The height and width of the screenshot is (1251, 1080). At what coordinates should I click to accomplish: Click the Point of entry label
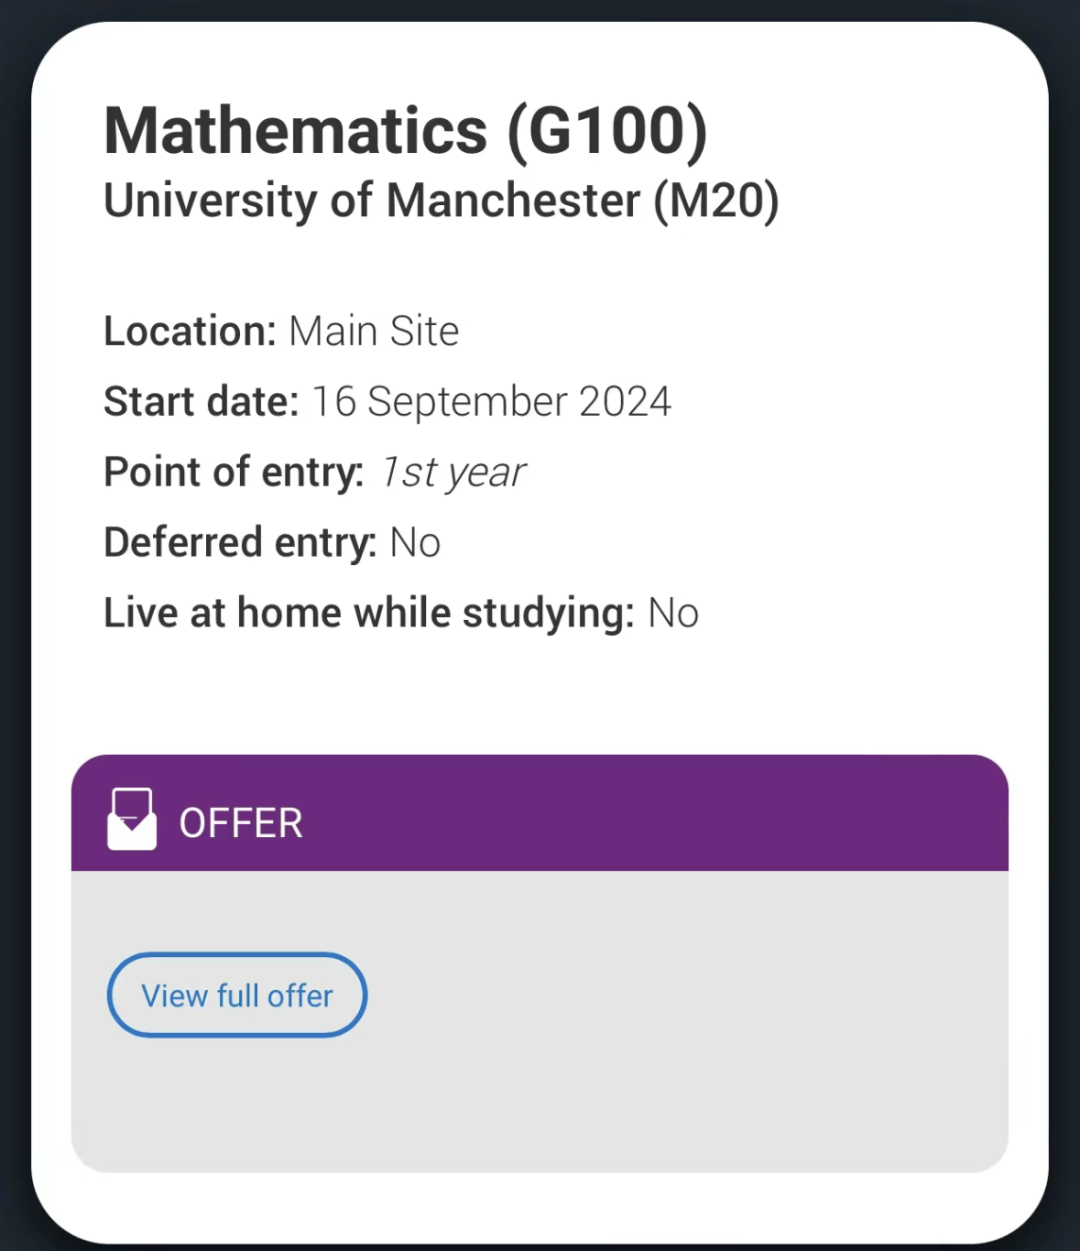(x=234, y=472)
